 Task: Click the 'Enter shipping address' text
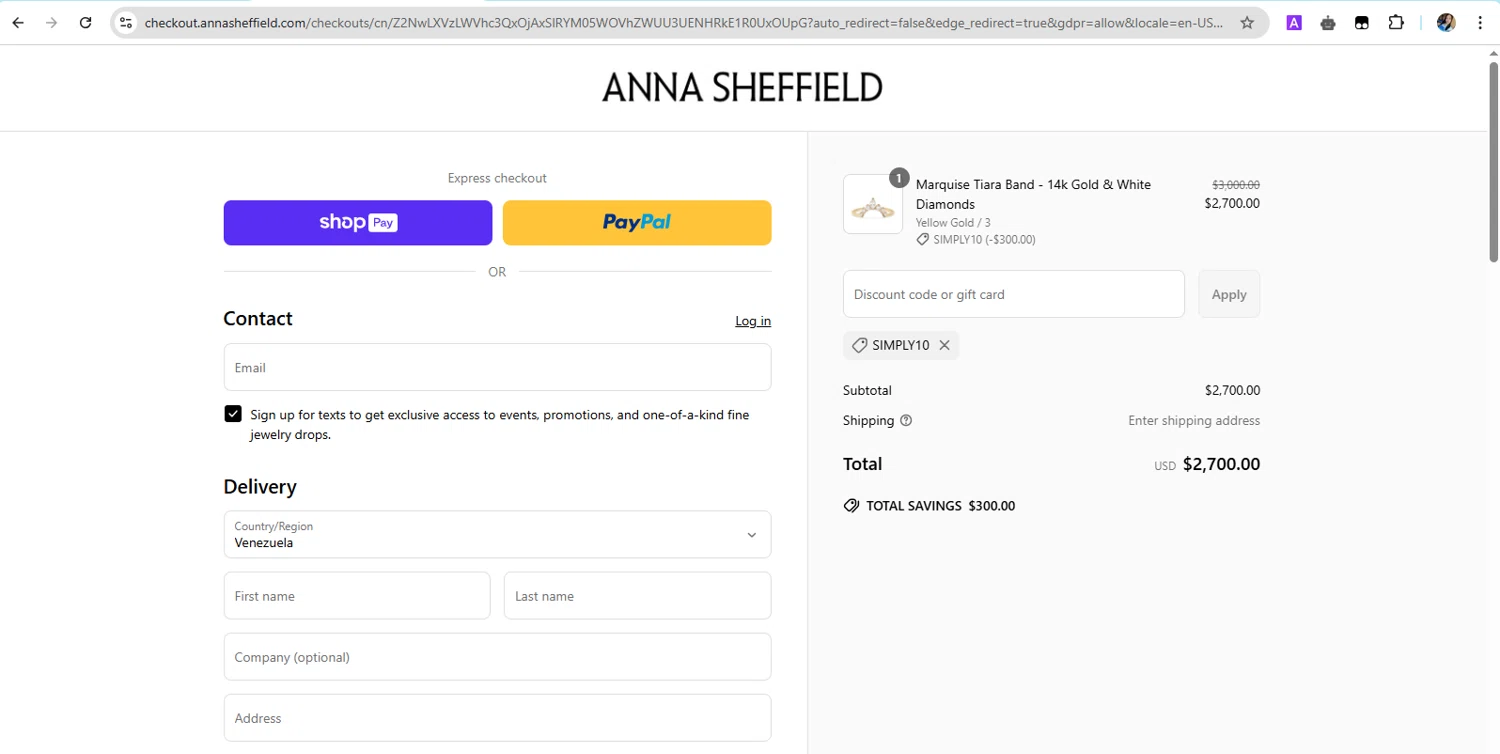[1194, 421]
